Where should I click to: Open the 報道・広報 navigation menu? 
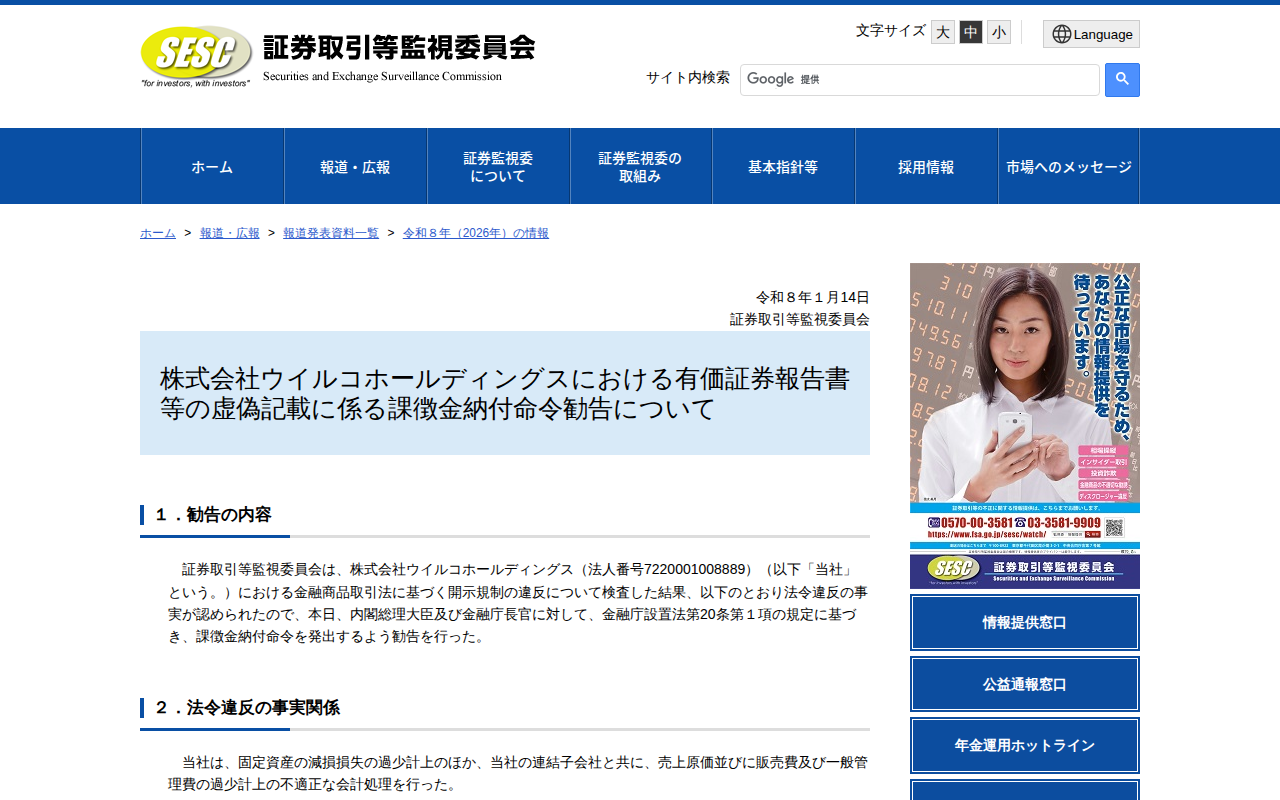pos(355,166)
